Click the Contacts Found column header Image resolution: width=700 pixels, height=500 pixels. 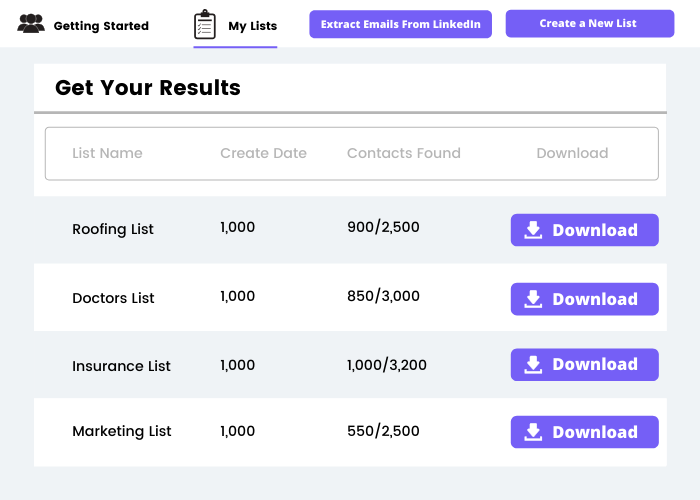coord(403,153)
